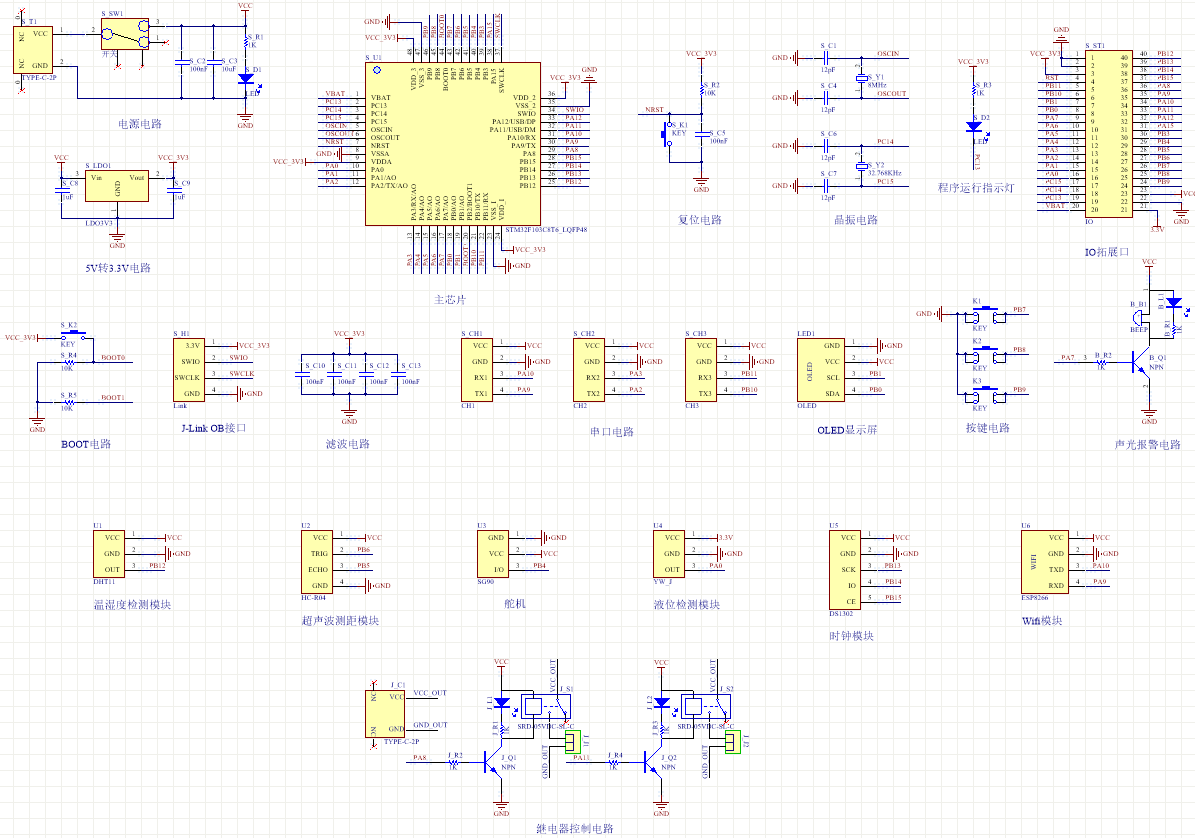Click the S_D2 program-running LED diode
Viewport: 1195px width, 838px height.
[x=974, y=127]
